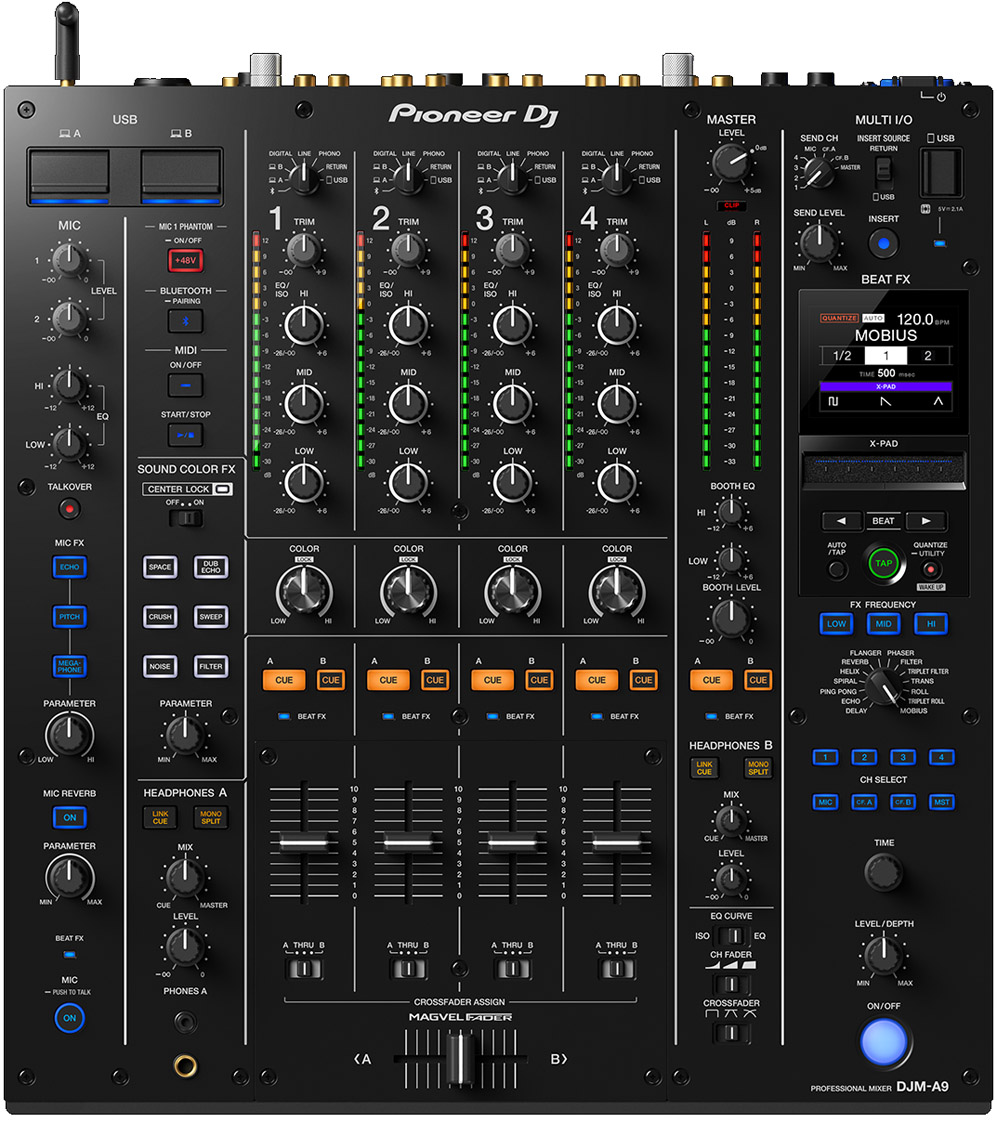Flip the CENTER LOCK off/on switch
Viewport: 997px width, 1123px height.
[186, 518]
